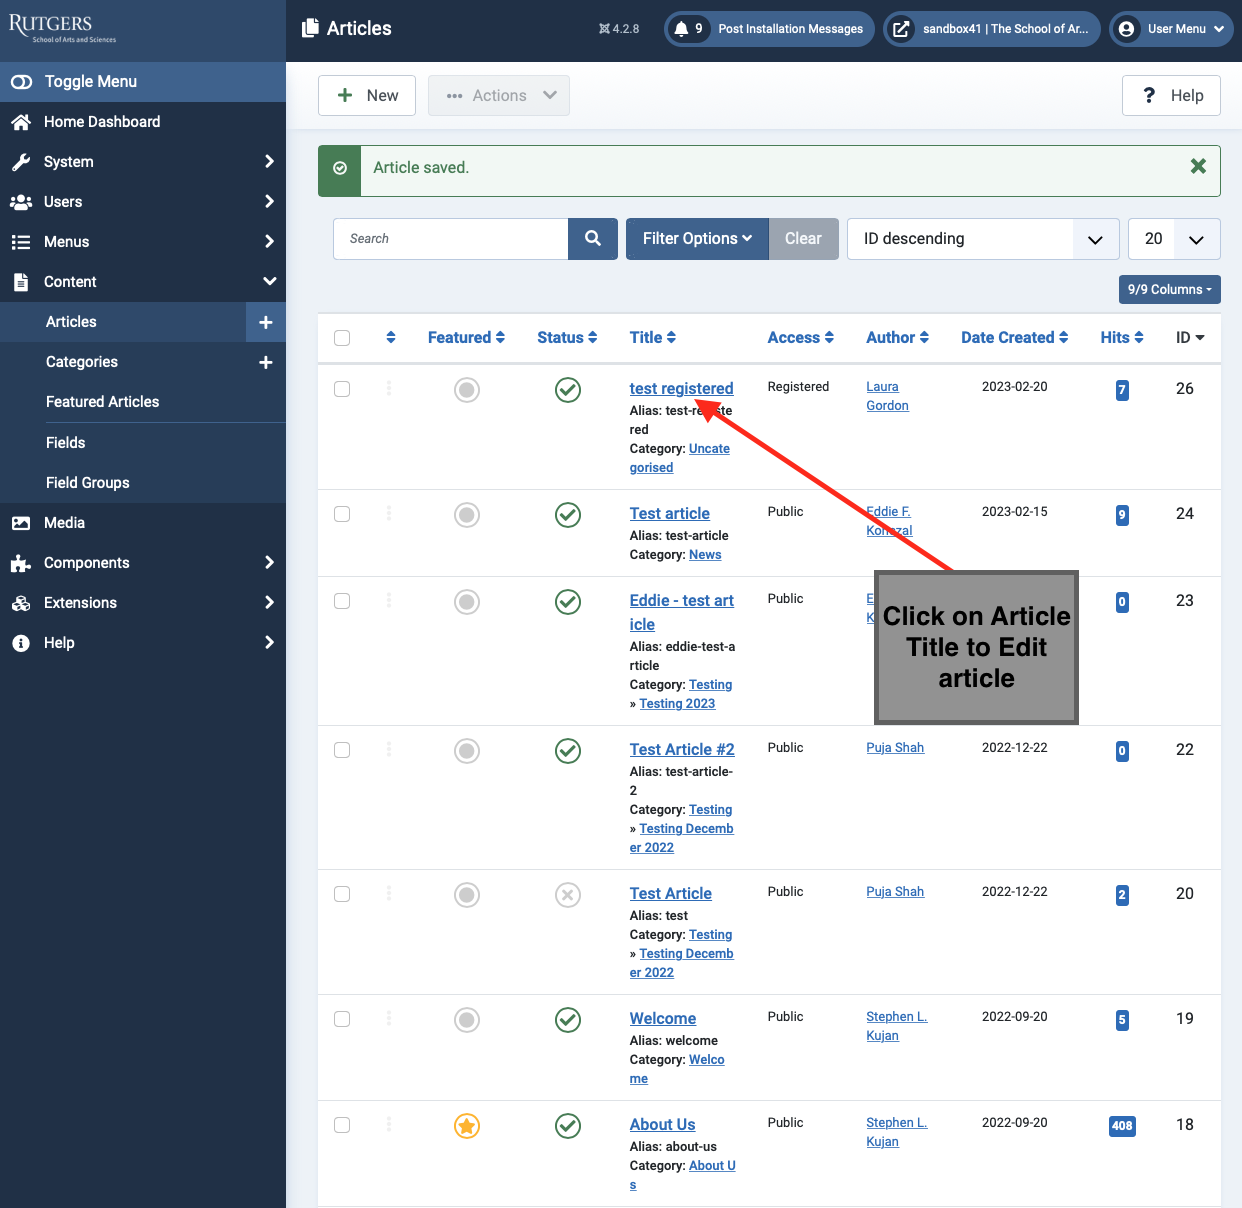
Task: Select checkbox for Test Article #2
Action: coord(342,750)
